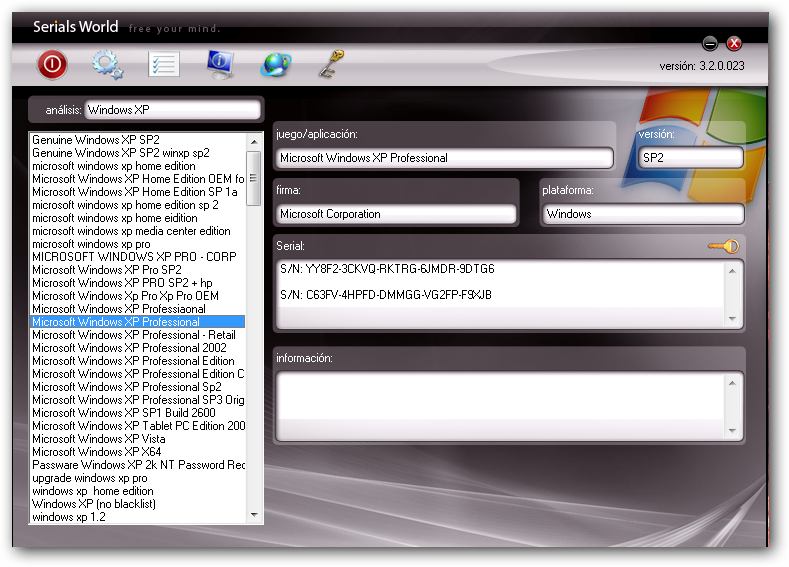Viewport: 789px width, 567px height.
Task: Click the gold key icon above Serial box
Action: tap(722, 246)
